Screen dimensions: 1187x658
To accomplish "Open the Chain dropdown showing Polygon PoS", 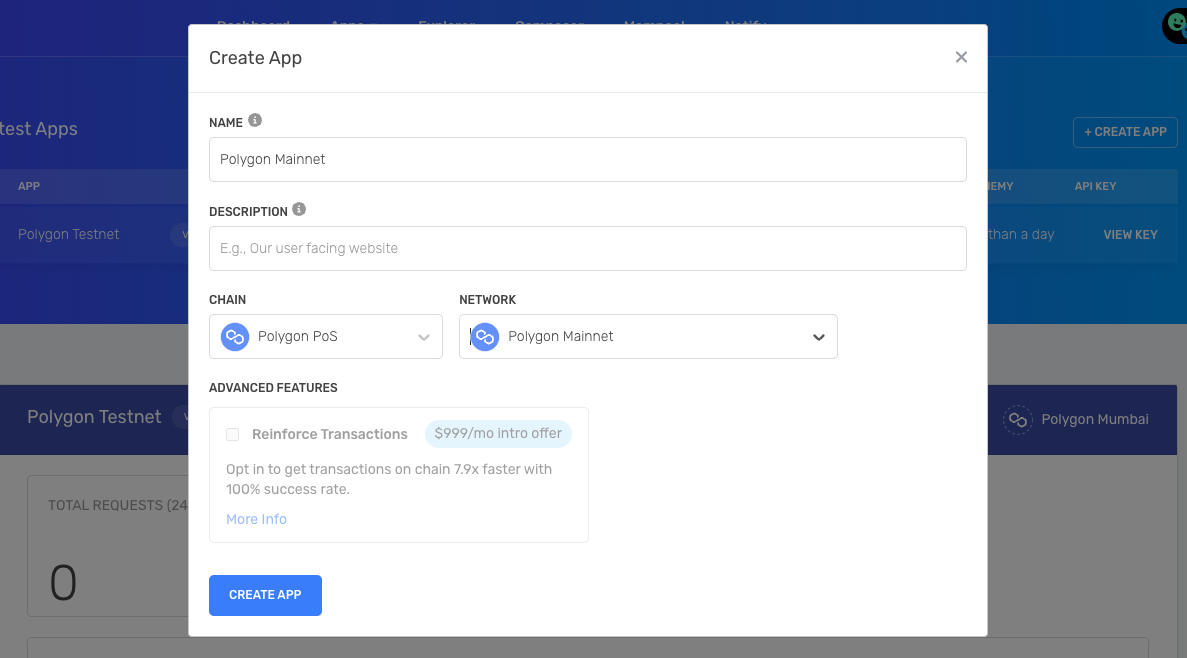I will tap(326, 337).
